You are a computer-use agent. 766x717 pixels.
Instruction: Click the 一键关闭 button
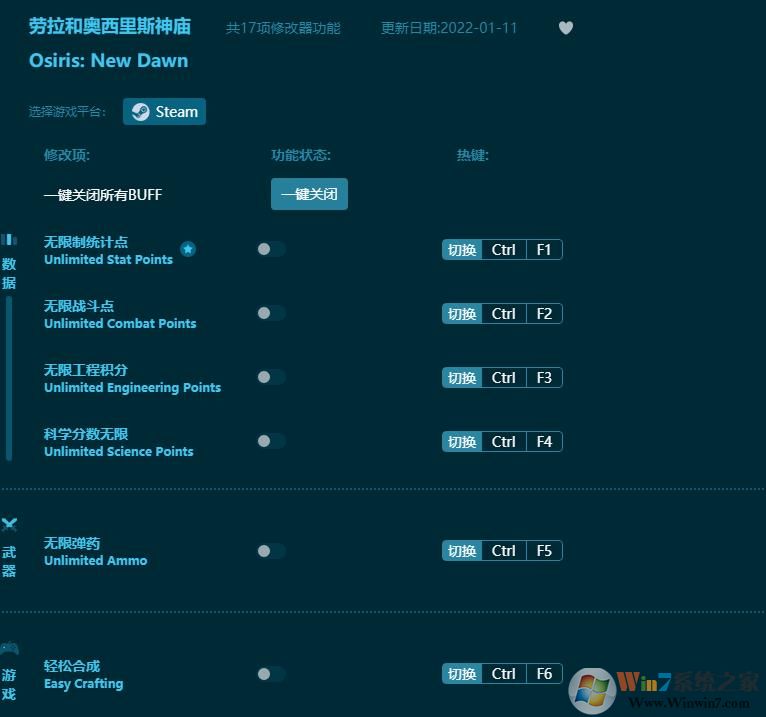click(x=309, y=194)
